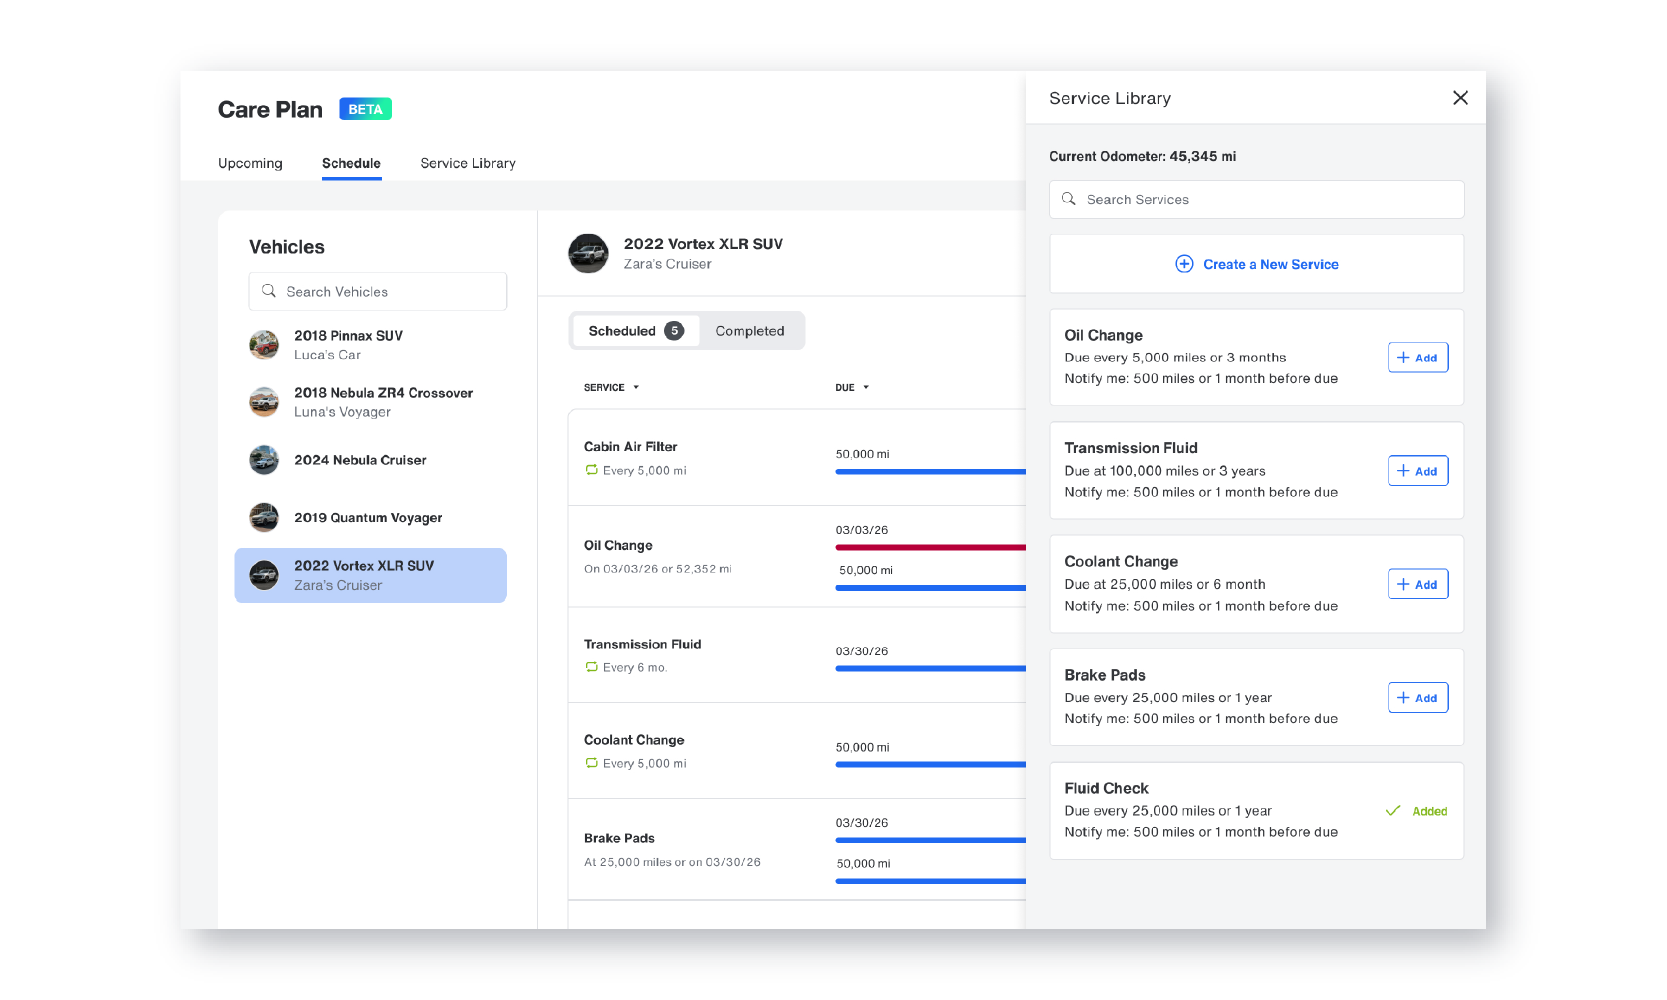Click the Care Plan page title
This screenshot has height=1000, width=1667.
(270, 109)
